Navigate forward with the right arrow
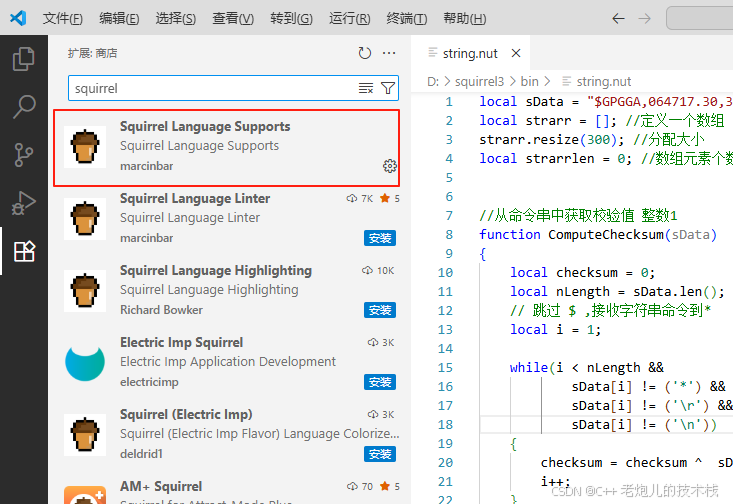This screenshot has height=504, width=733. (x=645, y=19)
